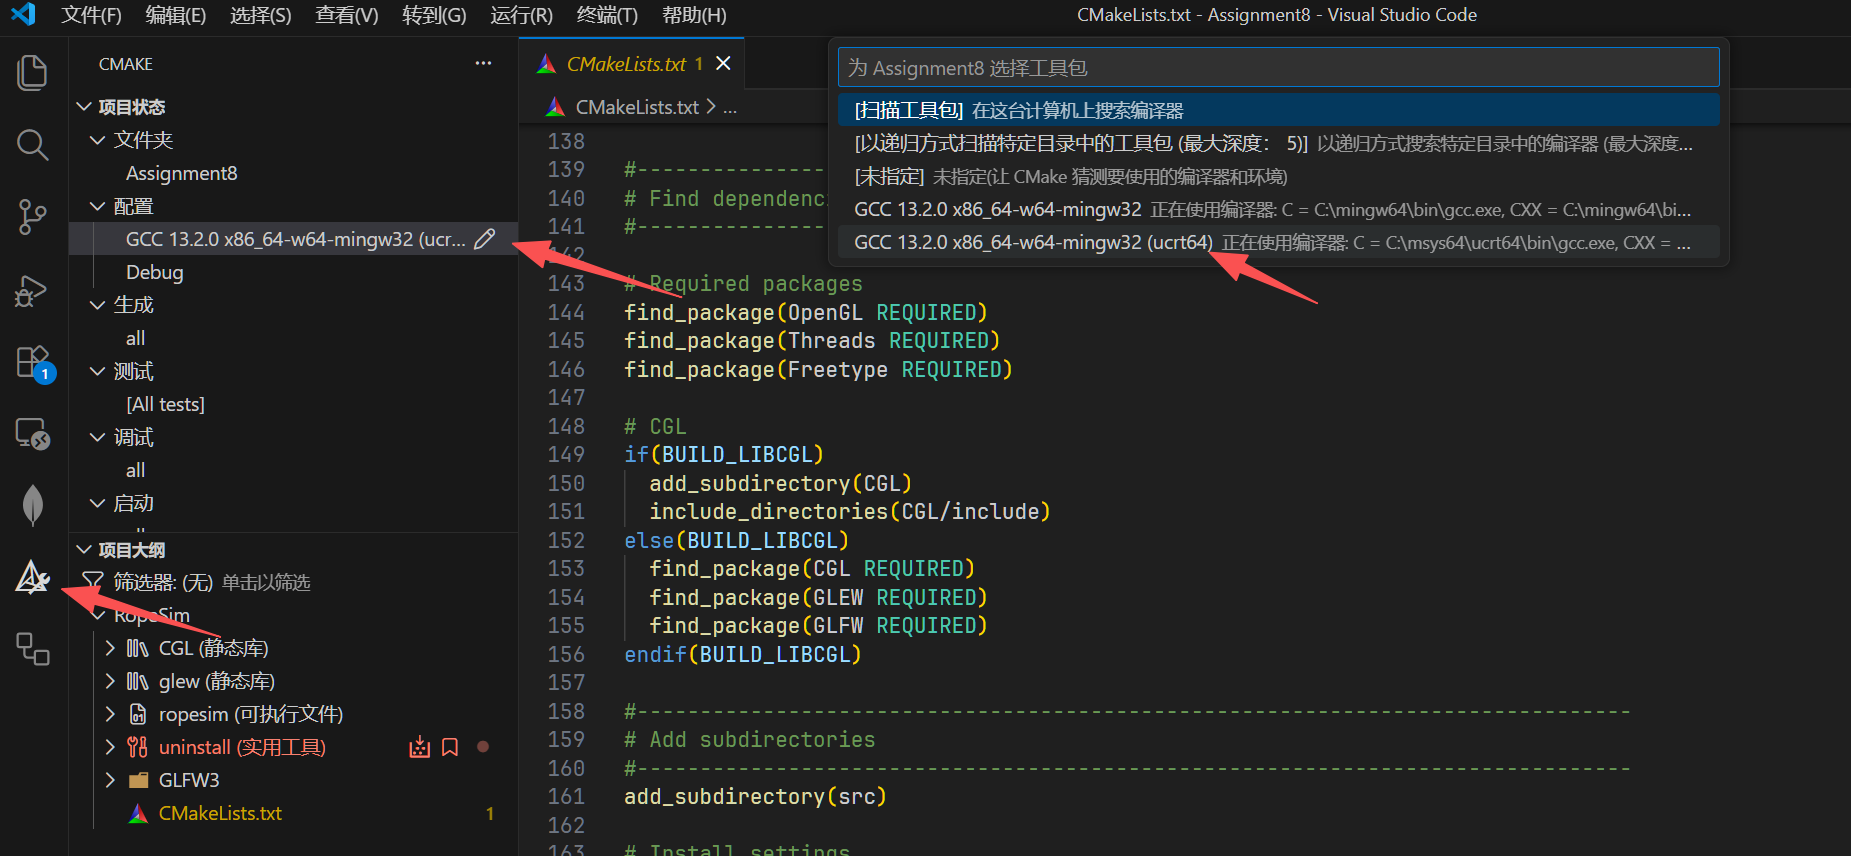Open the Search view in activity bar

pos(32,145)
